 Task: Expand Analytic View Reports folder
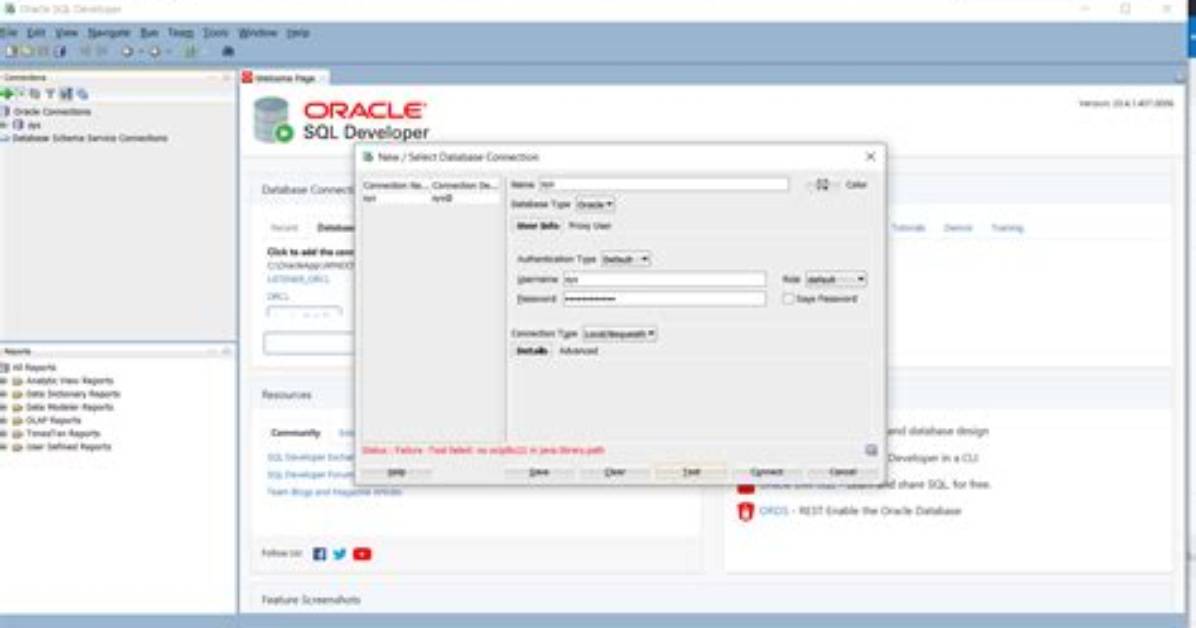tap(4, 381)
